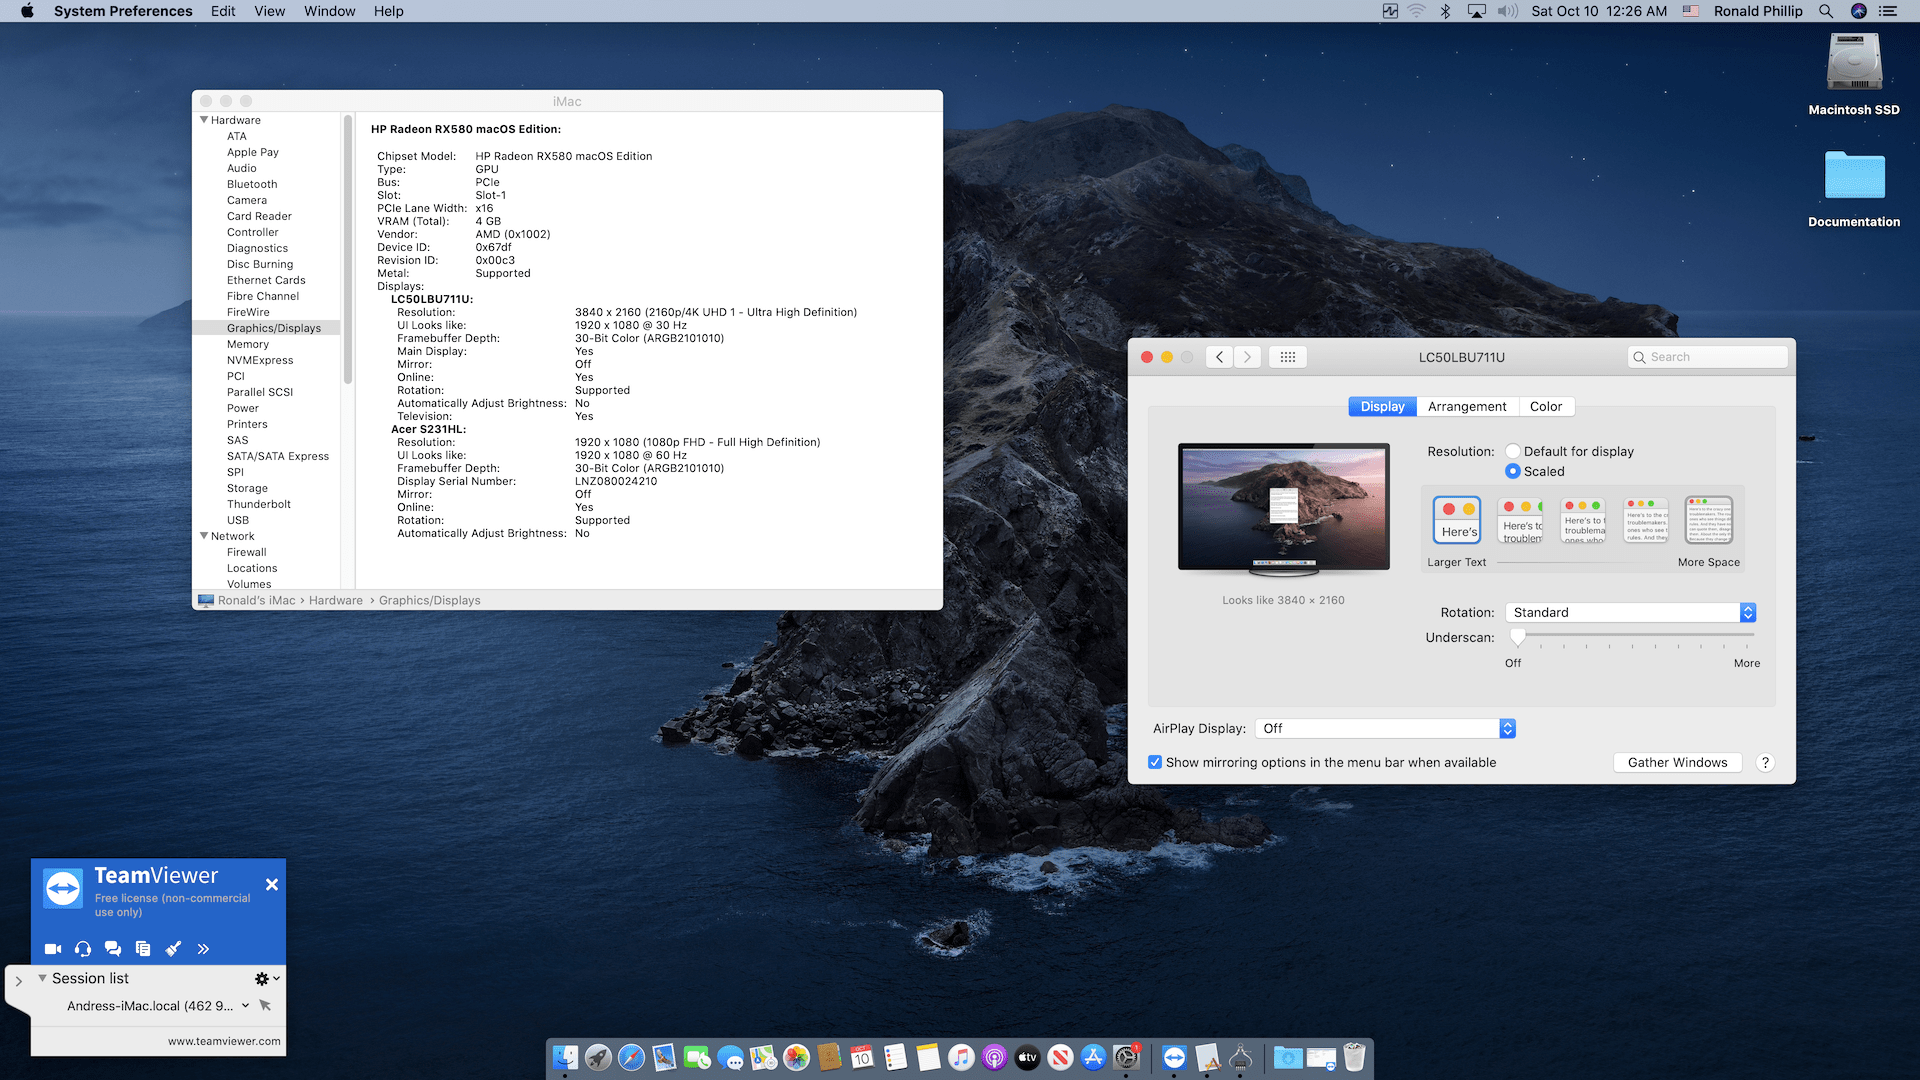Screen dimensions: 1920x1080
Task: Open Safari from the Dock
Action: (631, 1057)
